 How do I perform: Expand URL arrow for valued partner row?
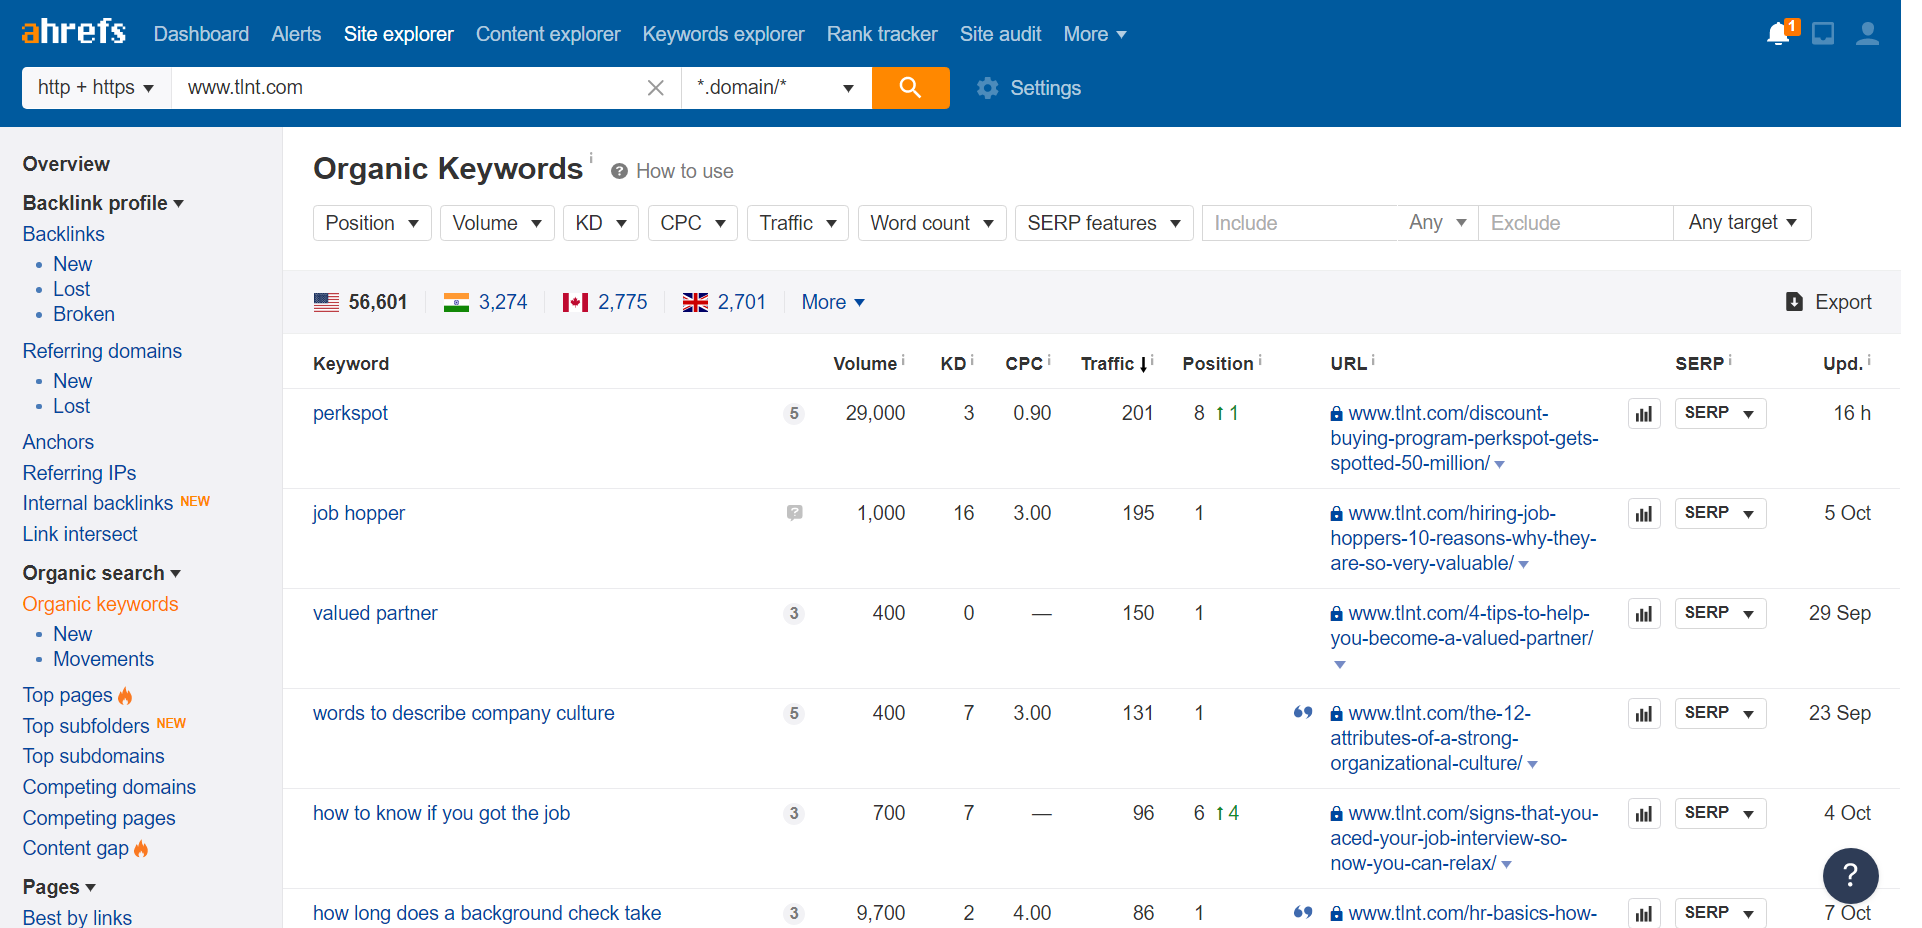tap(1340, 664)
